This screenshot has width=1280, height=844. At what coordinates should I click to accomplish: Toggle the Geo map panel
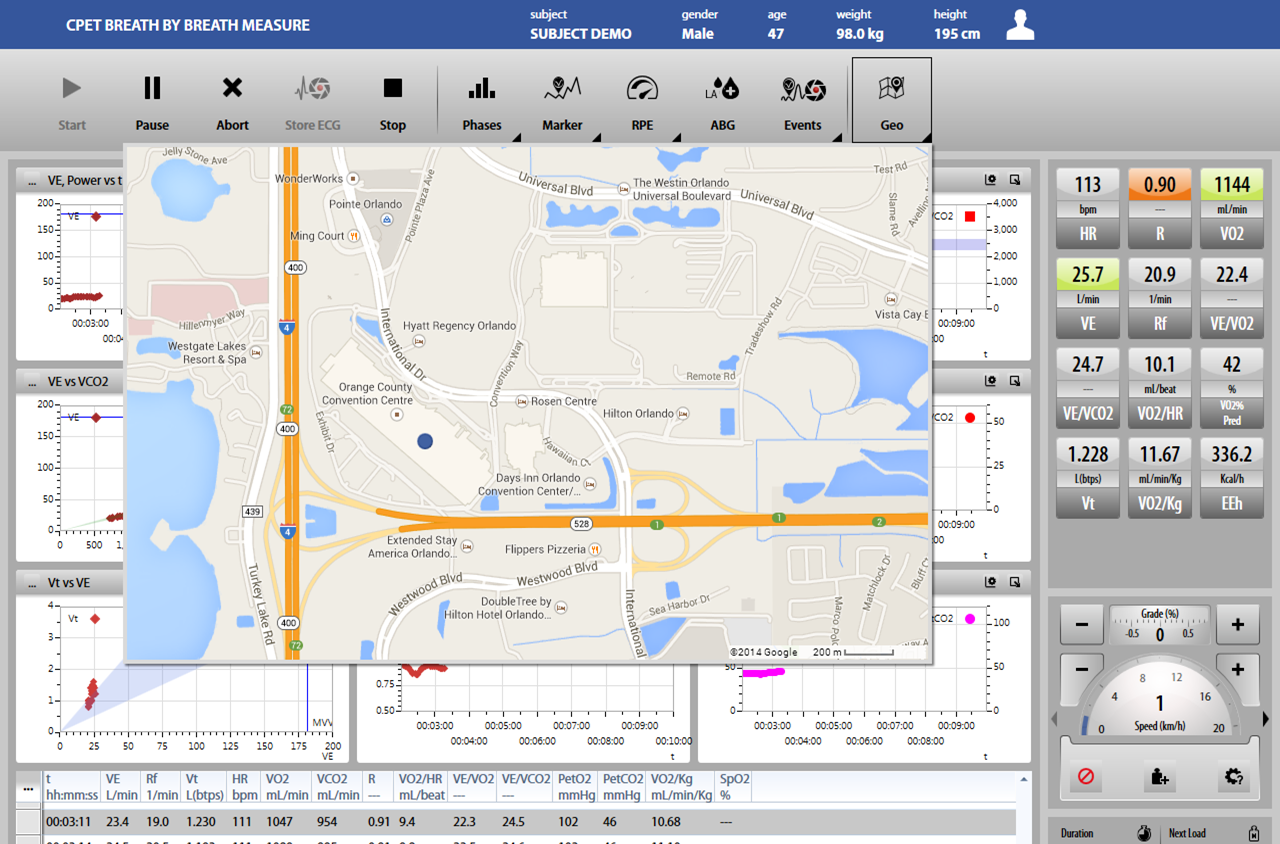coord(891,99)
